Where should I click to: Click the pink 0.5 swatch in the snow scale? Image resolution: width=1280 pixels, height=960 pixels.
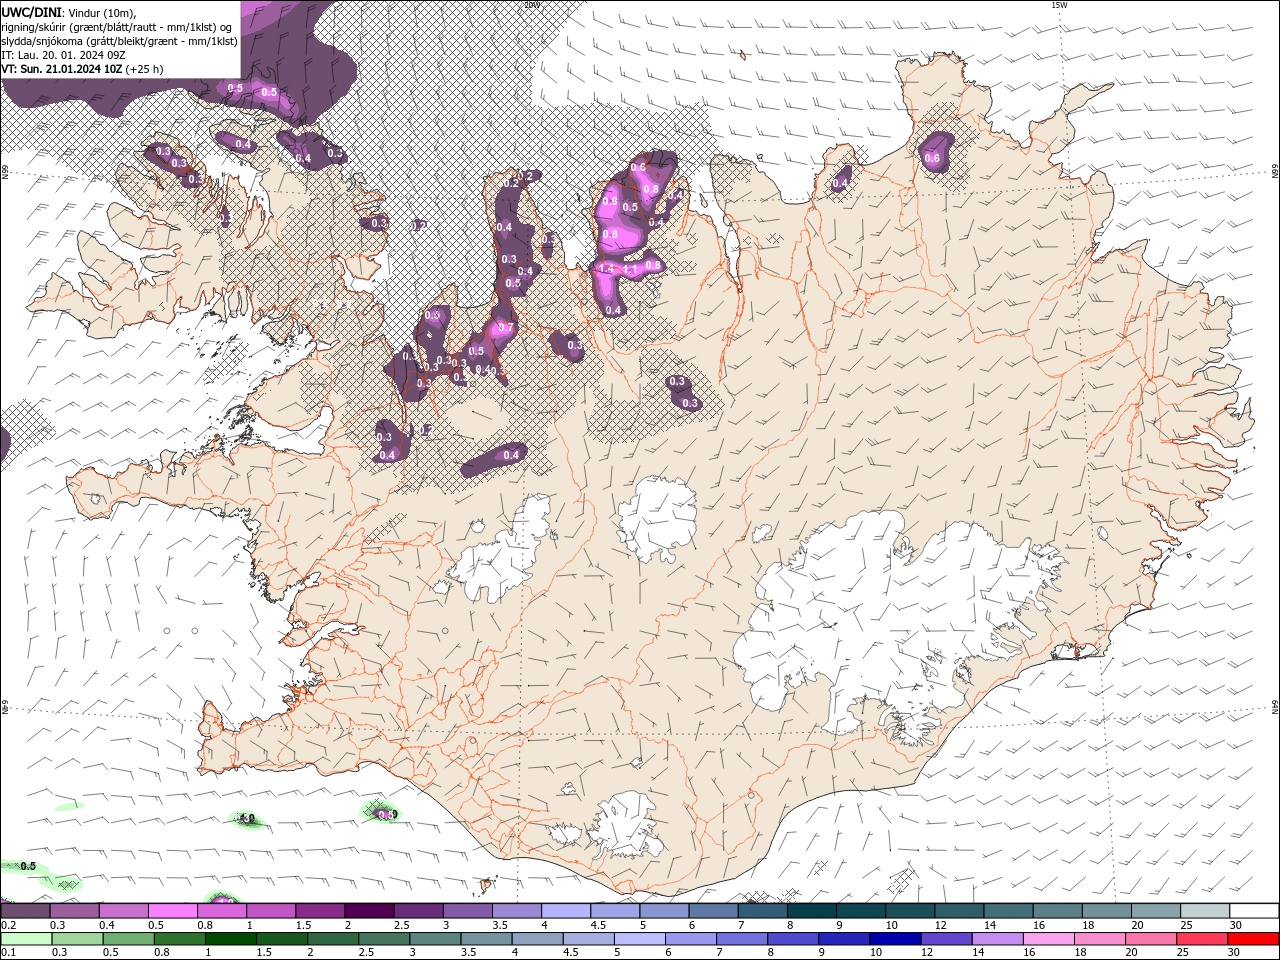click(x=172, y=911)
